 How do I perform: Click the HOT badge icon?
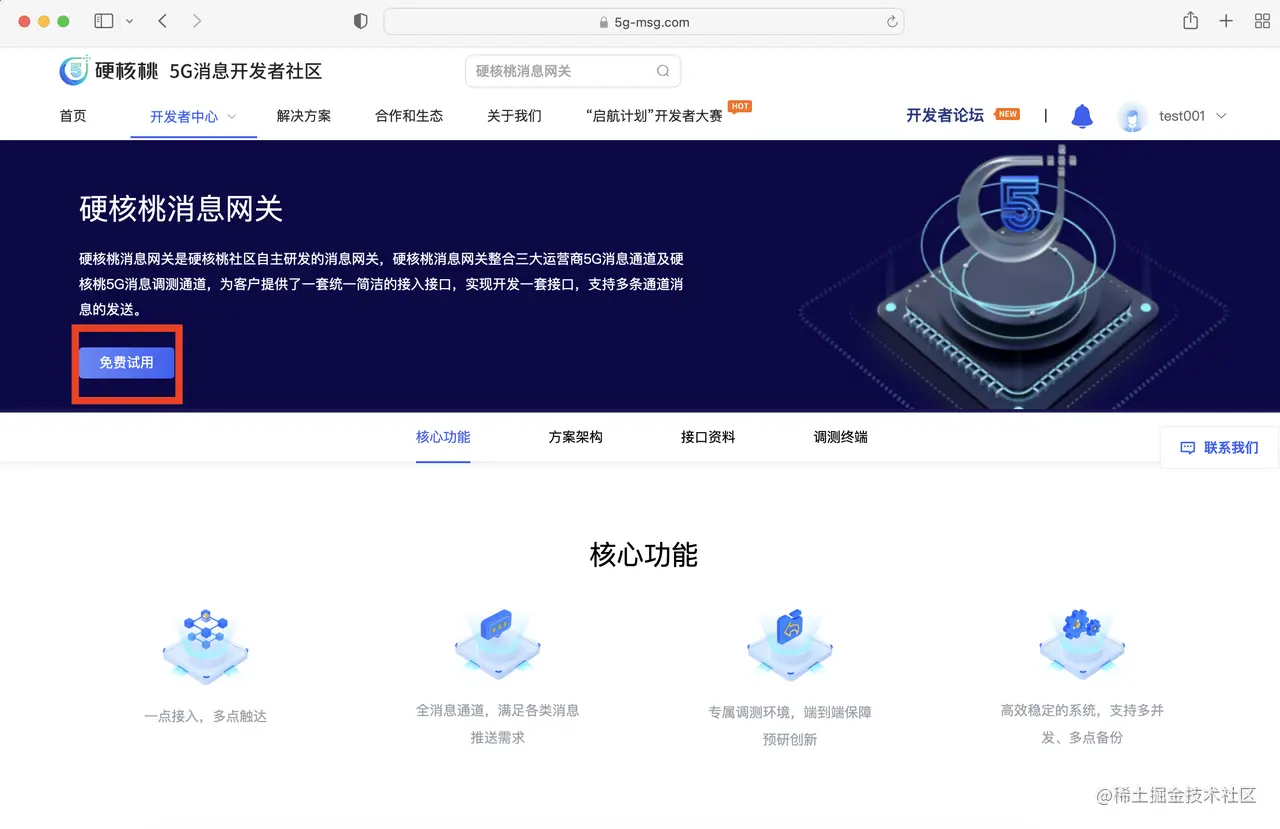(x=739, y=106)
